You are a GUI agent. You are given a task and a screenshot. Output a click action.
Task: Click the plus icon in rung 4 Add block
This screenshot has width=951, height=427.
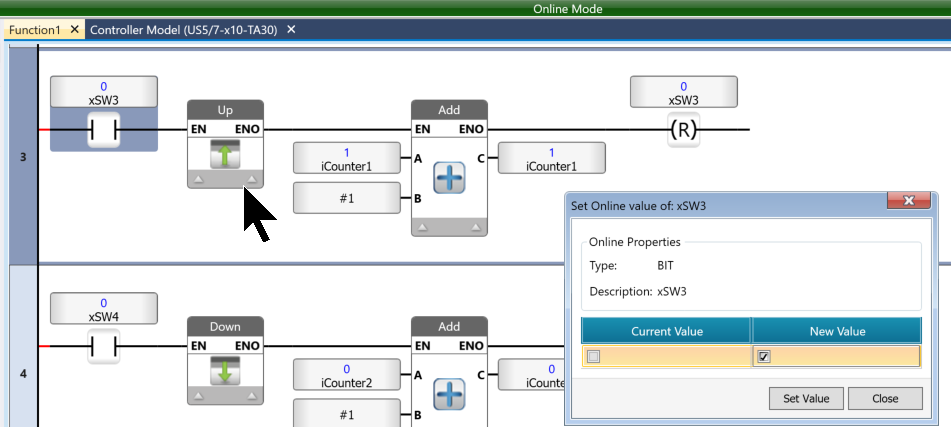tap(449, 395)
